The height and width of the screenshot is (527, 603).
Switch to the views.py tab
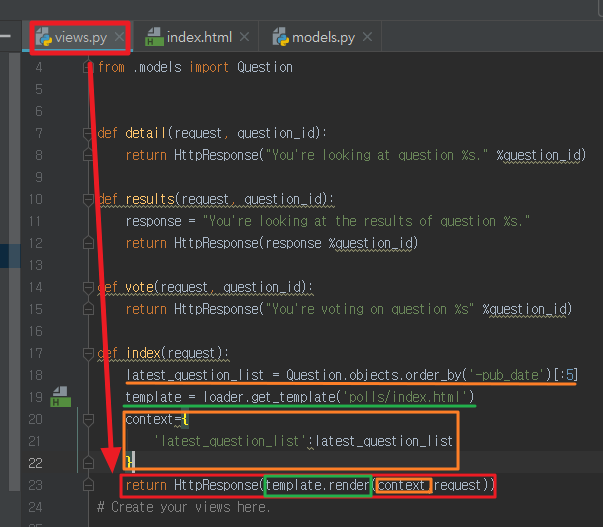coord(81,37)
